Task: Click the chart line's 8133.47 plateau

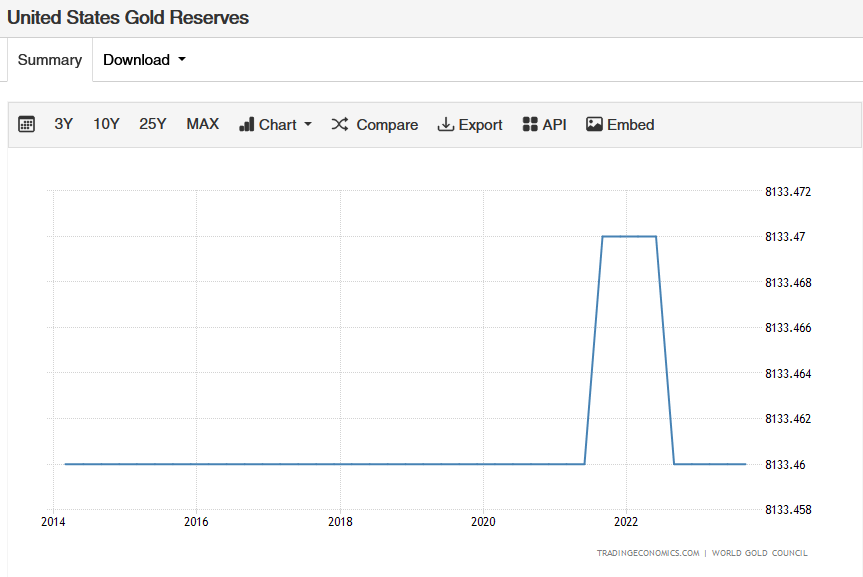Action: [x=629, y=237]
